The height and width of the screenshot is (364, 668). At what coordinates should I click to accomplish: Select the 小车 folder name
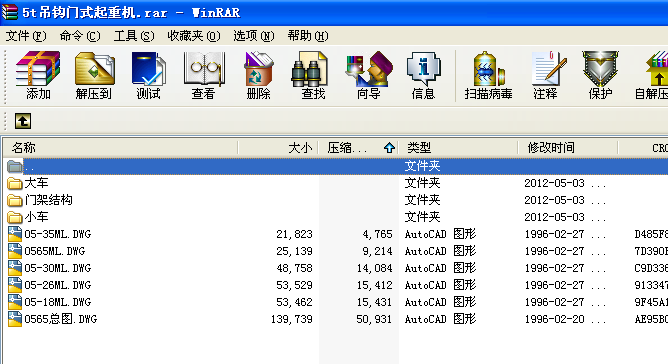(x=36, y=217)
